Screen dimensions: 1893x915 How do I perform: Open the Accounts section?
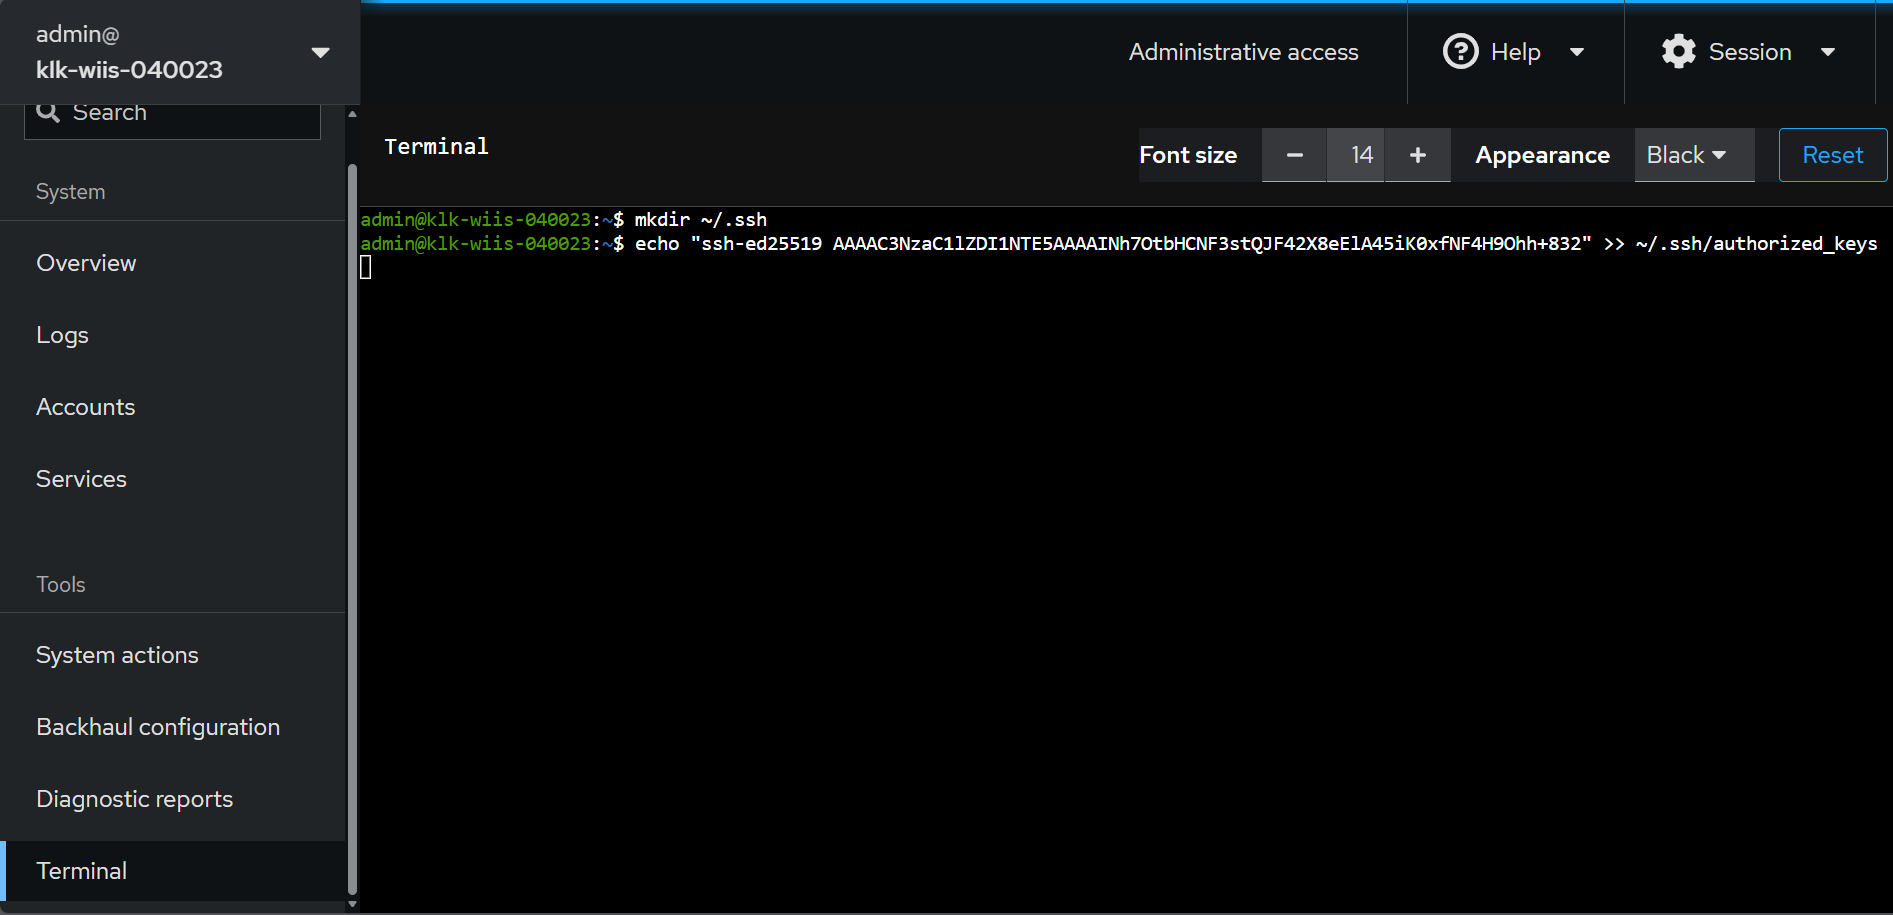[x=85, y=407]
